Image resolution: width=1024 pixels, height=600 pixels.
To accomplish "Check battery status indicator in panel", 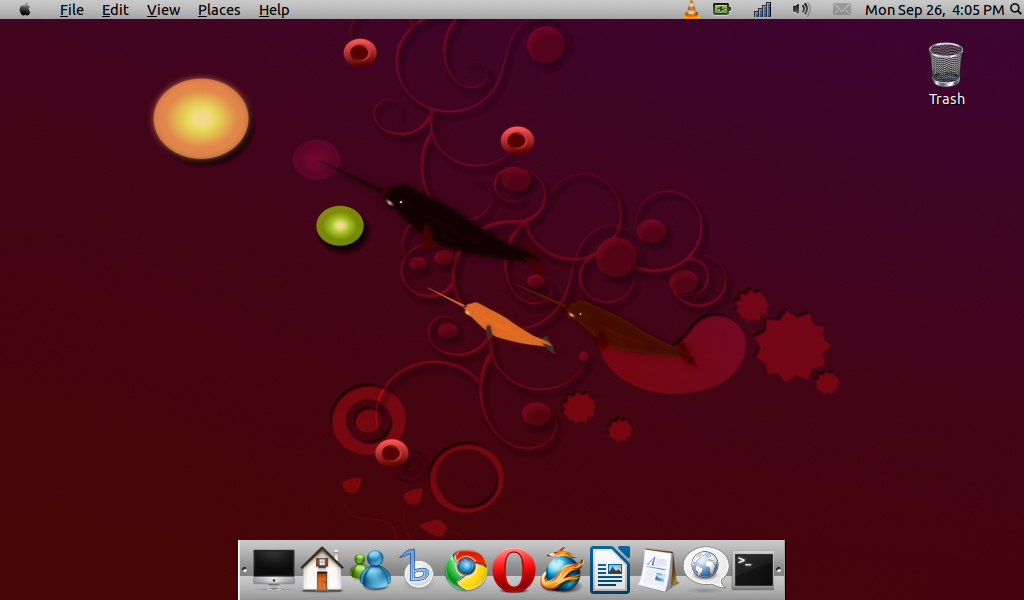I will tap(722, 9).
